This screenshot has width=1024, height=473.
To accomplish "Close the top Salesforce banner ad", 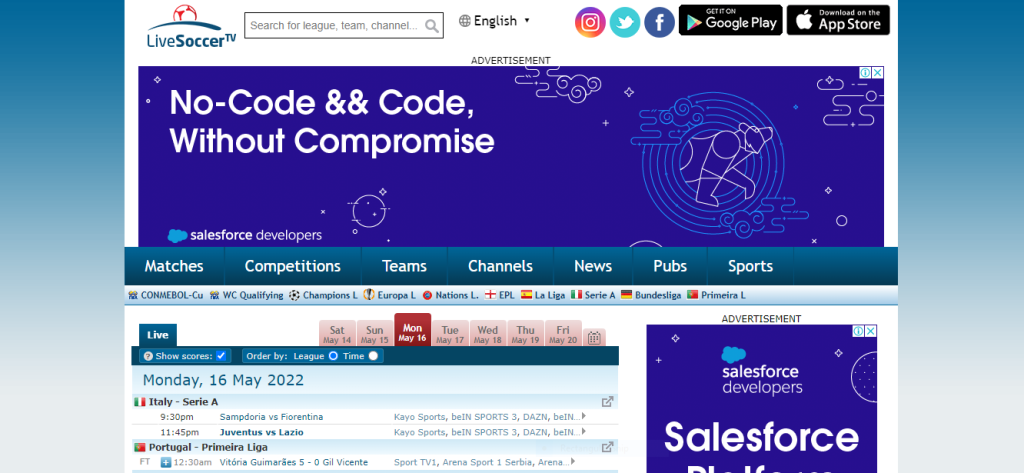I will click(878, 73).
